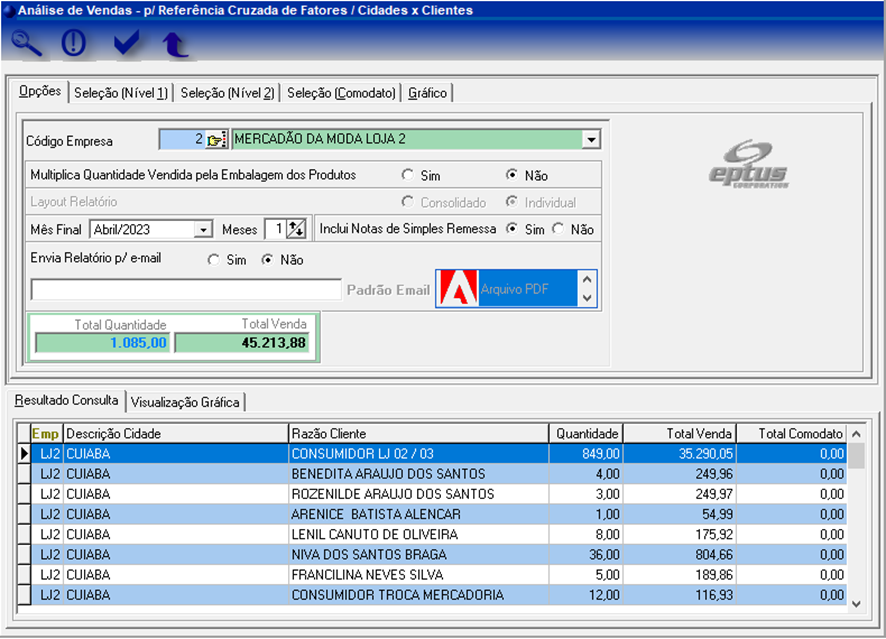Open company lookup beside Código Empresa
886x639 pixels.
[217, 140]
